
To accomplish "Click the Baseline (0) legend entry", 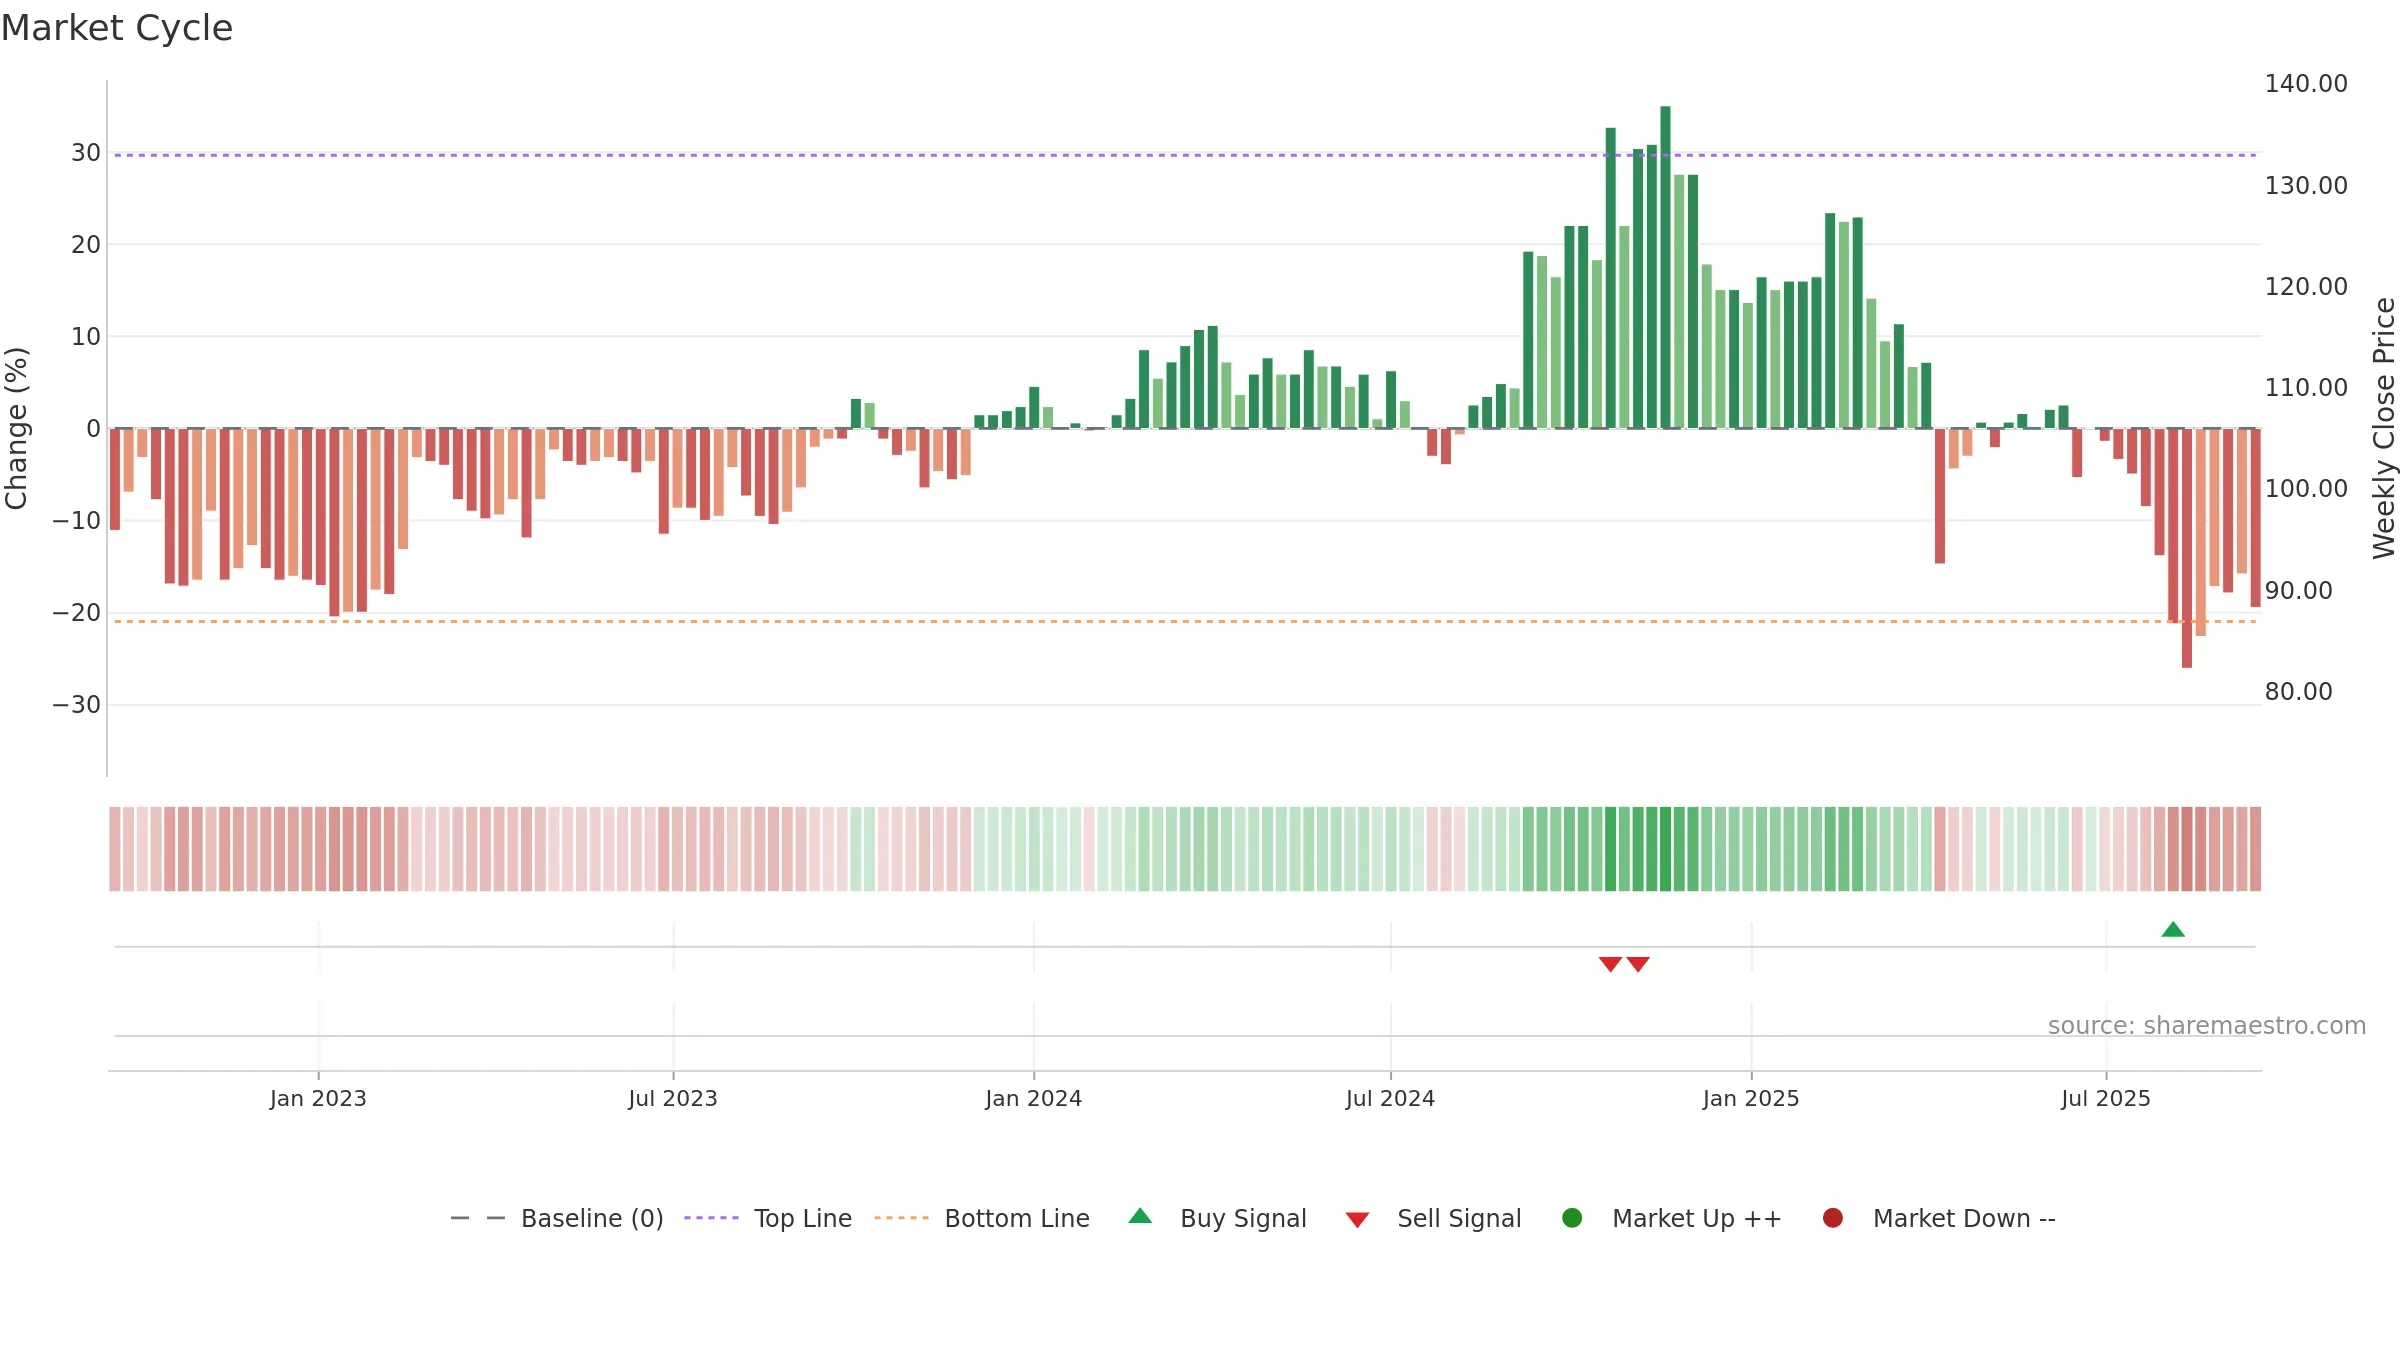I will click(x=557, y=1218).
